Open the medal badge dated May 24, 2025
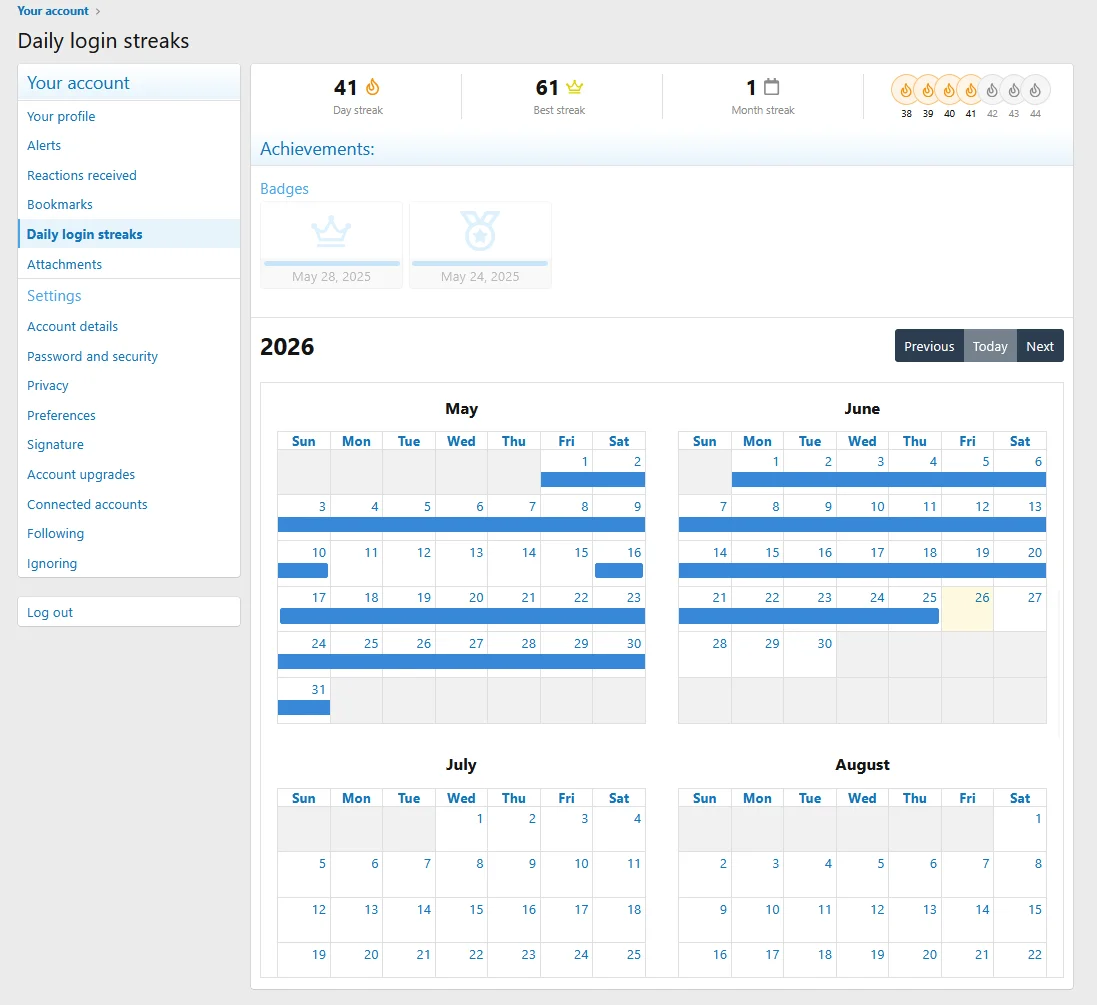The width and height of the screenshot is (1097, 1005). [480, 245]
